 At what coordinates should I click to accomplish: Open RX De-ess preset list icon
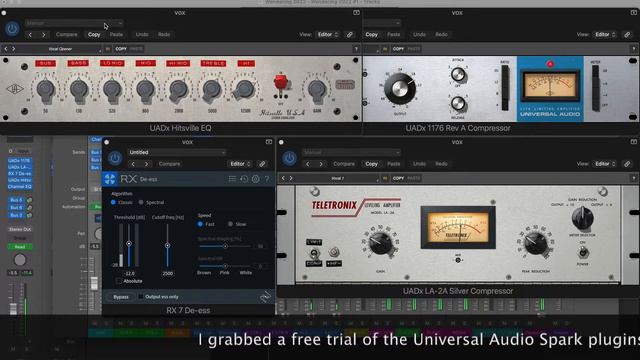pos(232,179)
